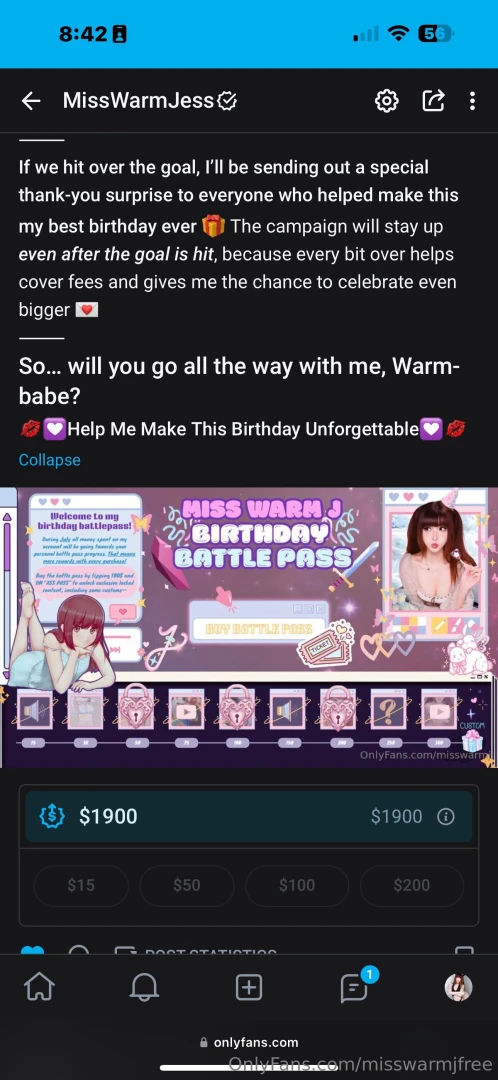Viewport: 498px width, 1080px height.
Task: Open the notifications bell
Action: pos(144,988)
